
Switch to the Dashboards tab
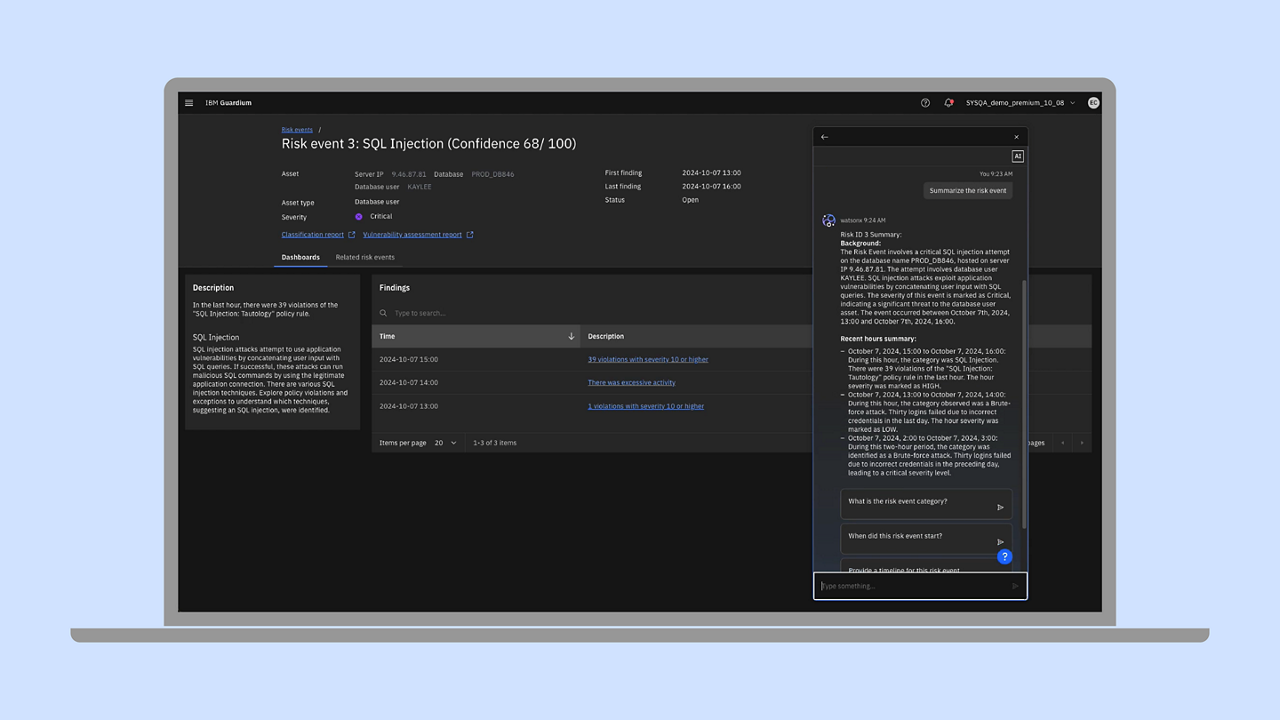[301, 257]
